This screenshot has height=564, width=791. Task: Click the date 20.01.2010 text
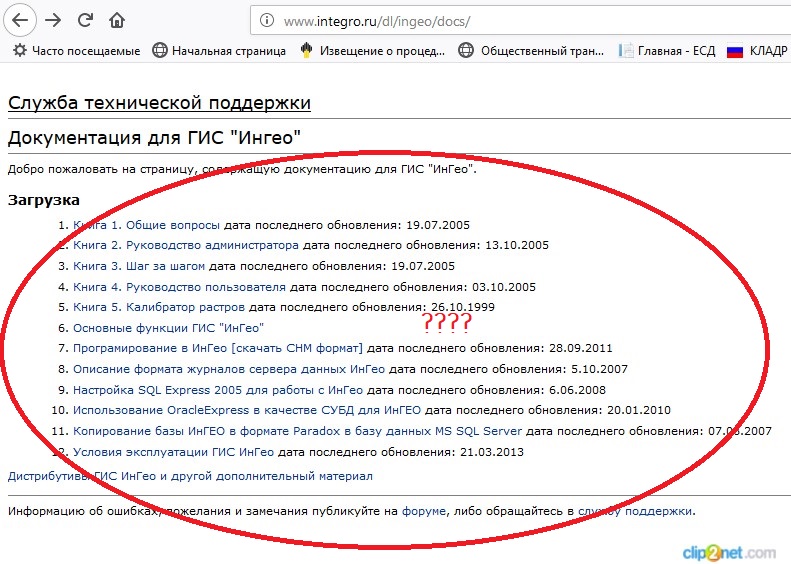639,410
